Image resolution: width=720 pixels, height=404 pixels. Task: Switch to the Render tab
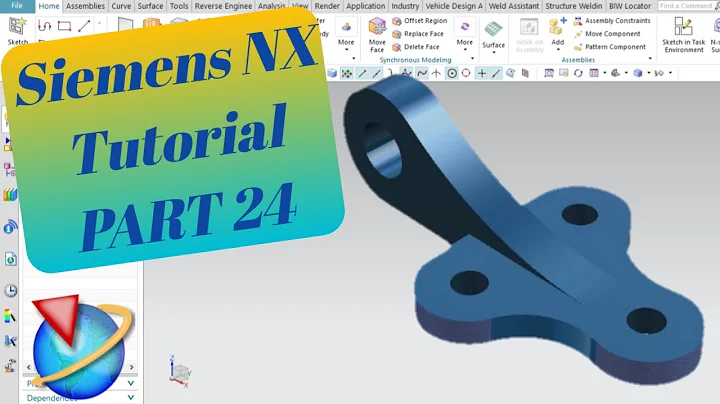[x=327, y=6]
